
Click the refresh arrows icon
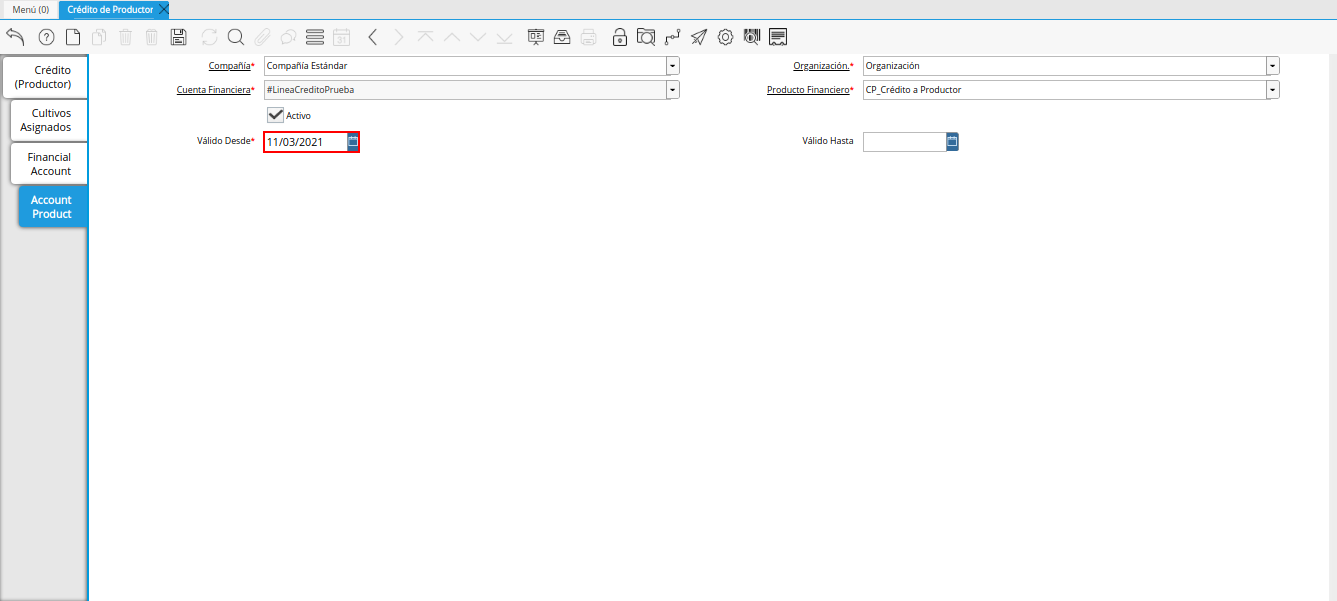[209, 37]
